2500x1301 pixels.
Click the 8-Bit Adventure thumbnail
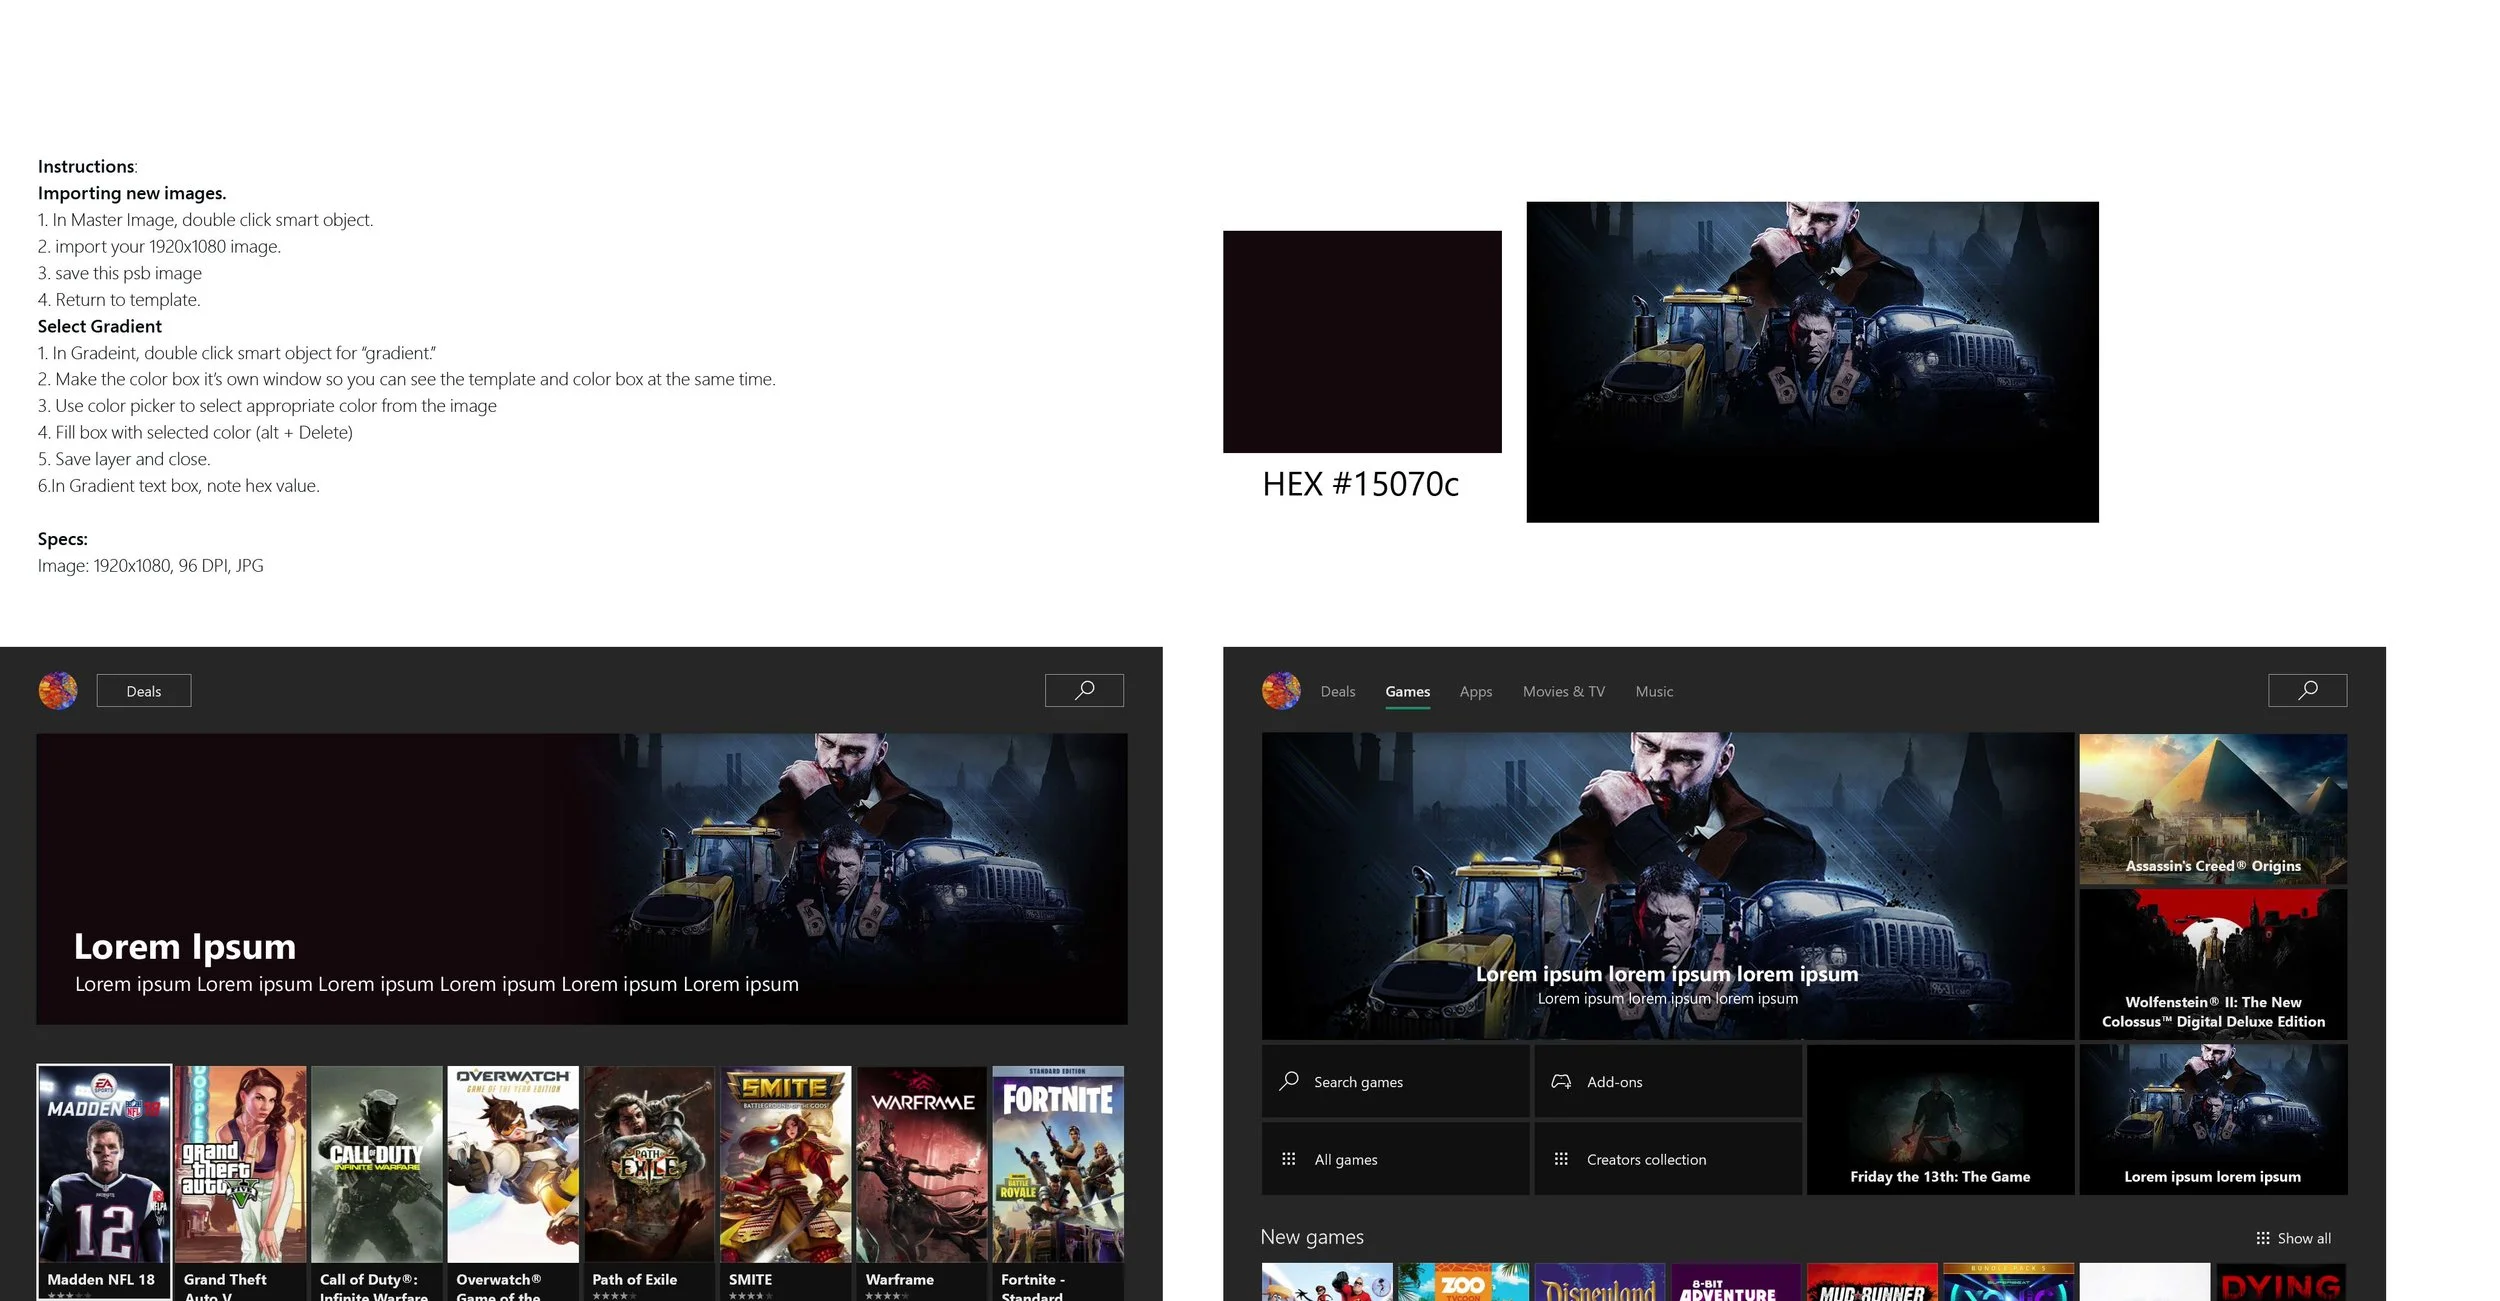pyautogui.click(x=1736, y=1282)
